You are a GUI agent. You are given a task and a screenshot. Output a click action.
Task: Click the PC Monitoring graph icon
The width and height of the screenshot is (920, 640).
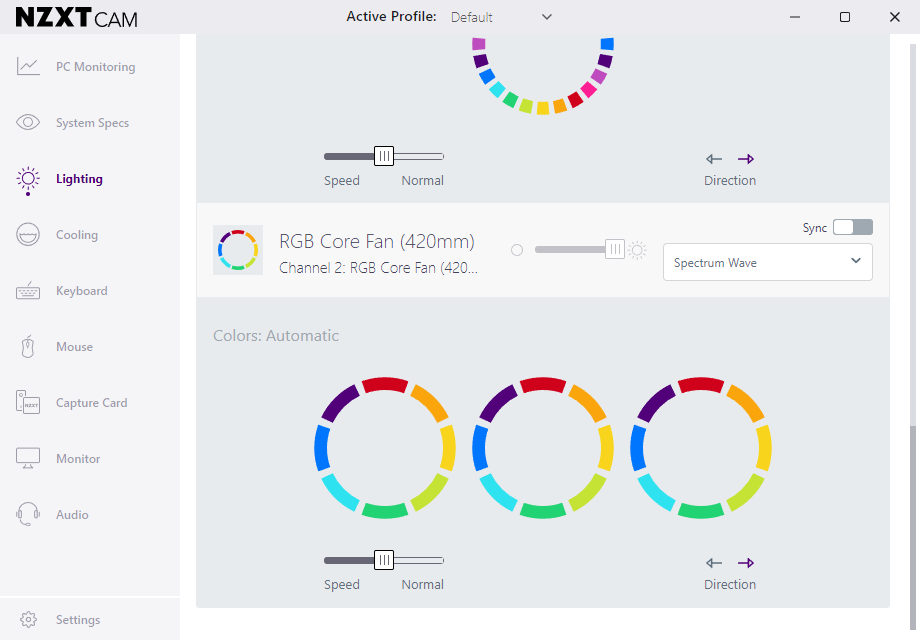pyautogui.click(x=28, y=66)
